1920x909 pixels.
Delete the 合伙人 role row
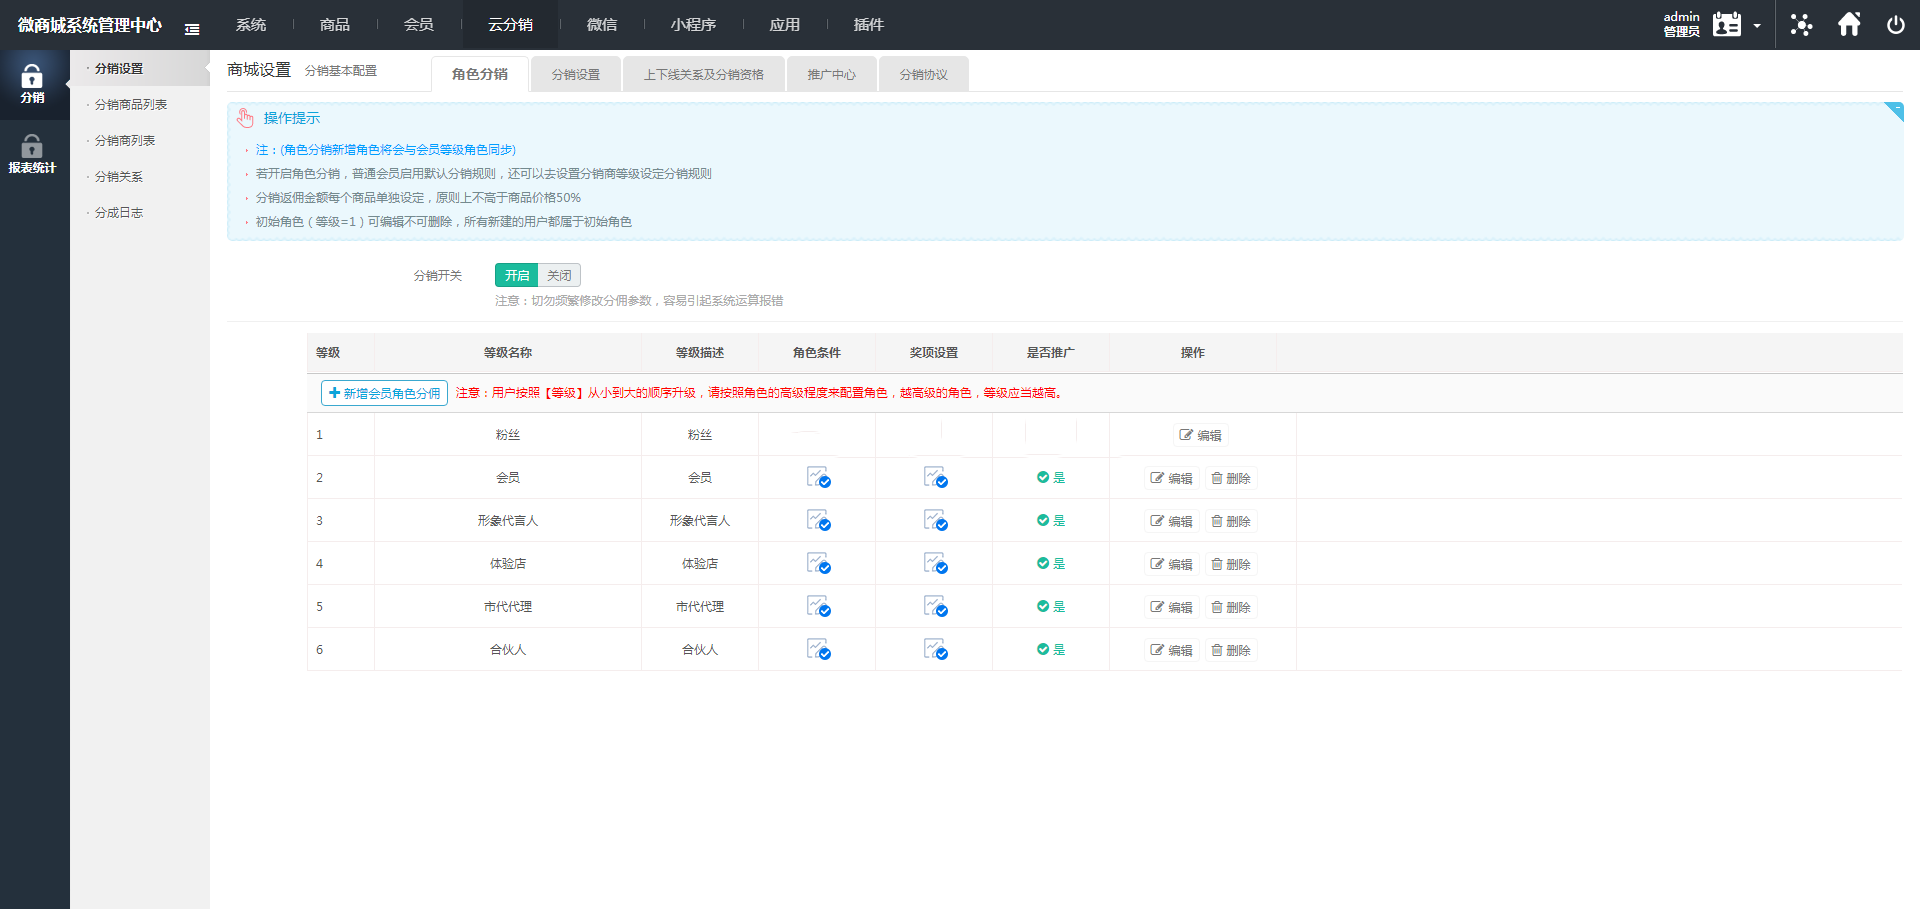point(1231,650)
